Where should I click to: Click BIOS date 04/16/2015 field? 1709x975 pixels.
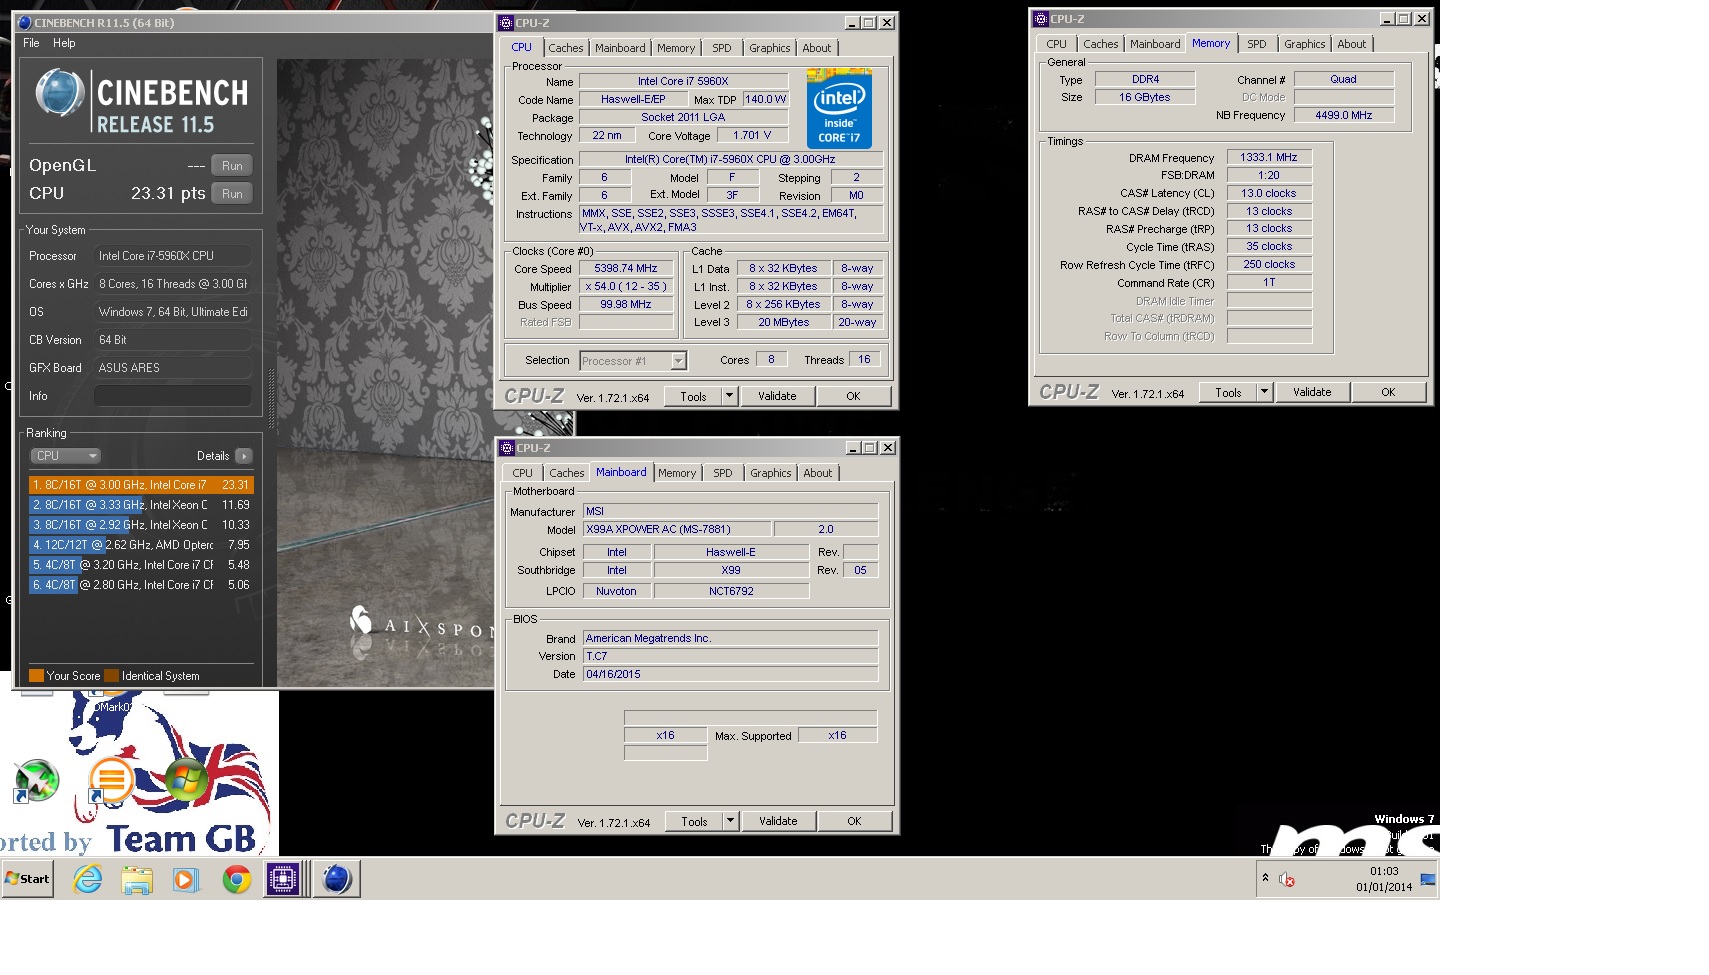tap(730, 674)
